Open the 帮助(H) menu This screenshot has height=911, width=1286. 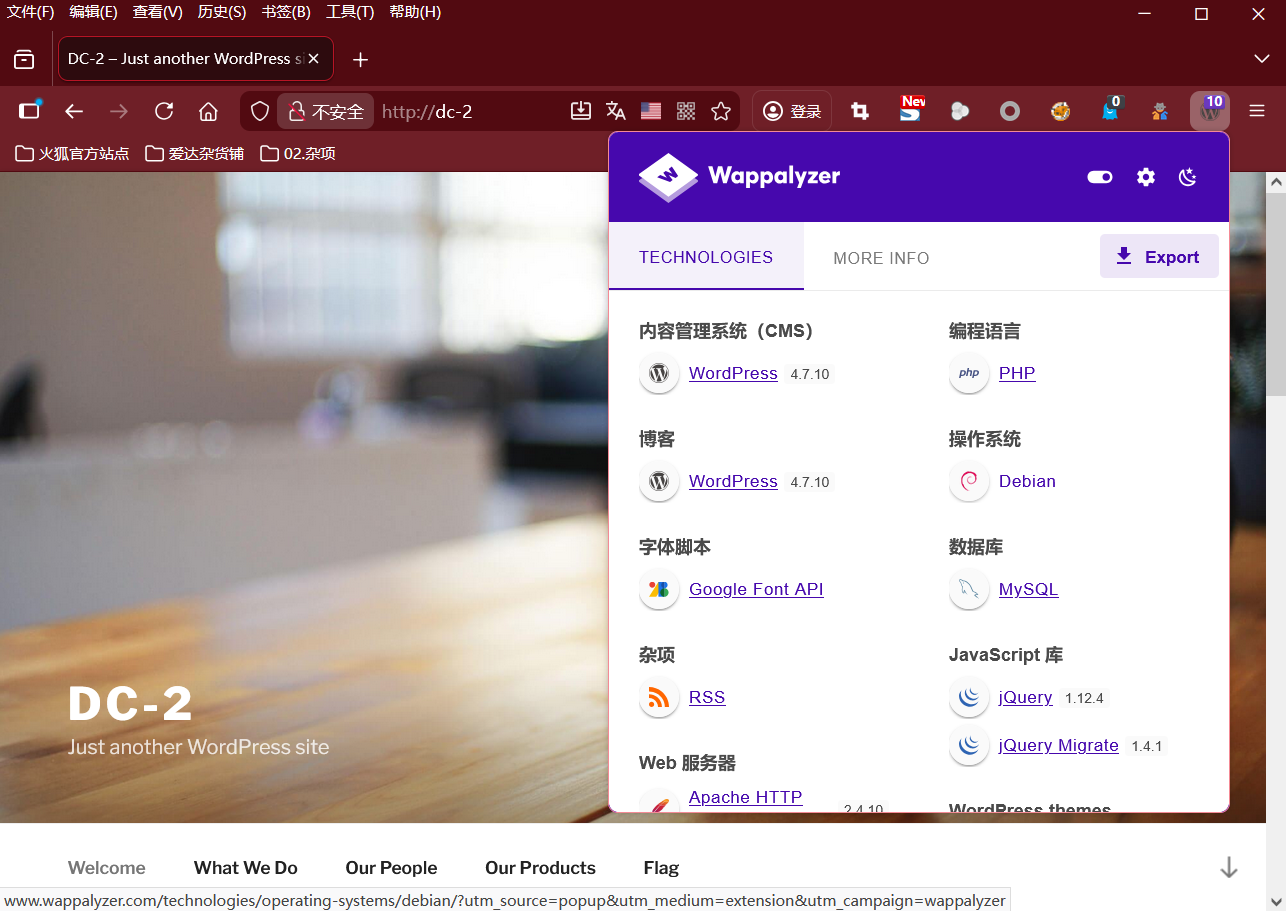(415, 12)
